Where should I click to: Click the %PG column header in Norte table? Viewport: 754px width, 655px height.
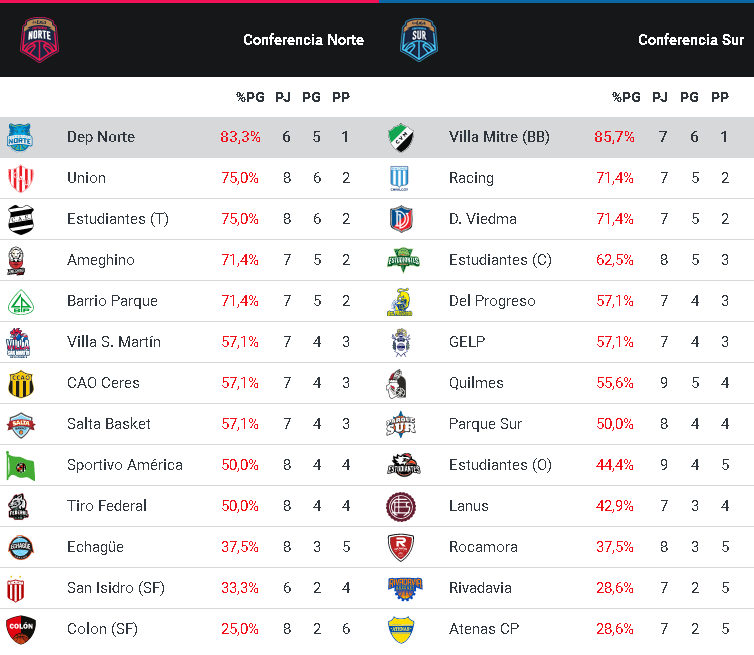pyautogui.click(x=250, y=97)
